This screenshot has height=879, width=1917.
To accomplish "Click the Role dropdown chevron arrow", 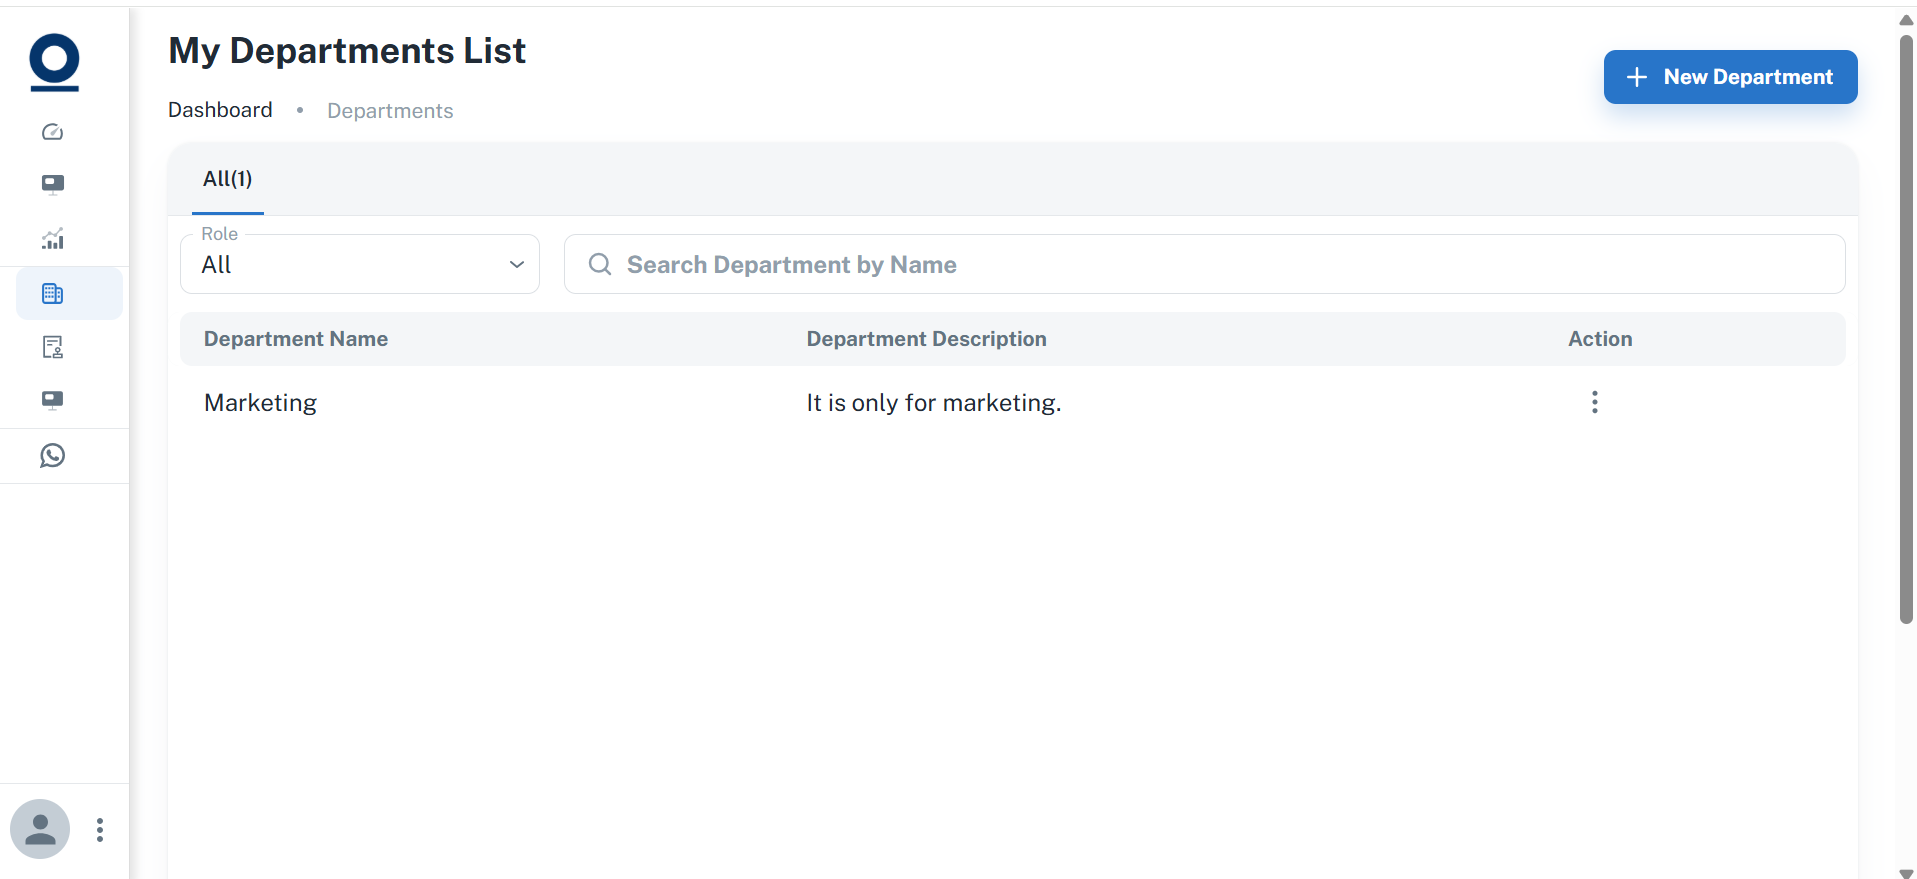I will pyautogui.click(x=517, y=264).
